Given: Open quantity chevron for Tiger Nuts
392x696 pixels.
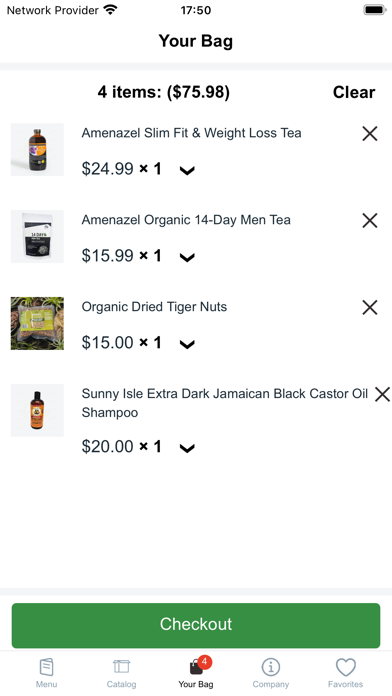Looking at the screenshot, I should click(x=187, y=344).
